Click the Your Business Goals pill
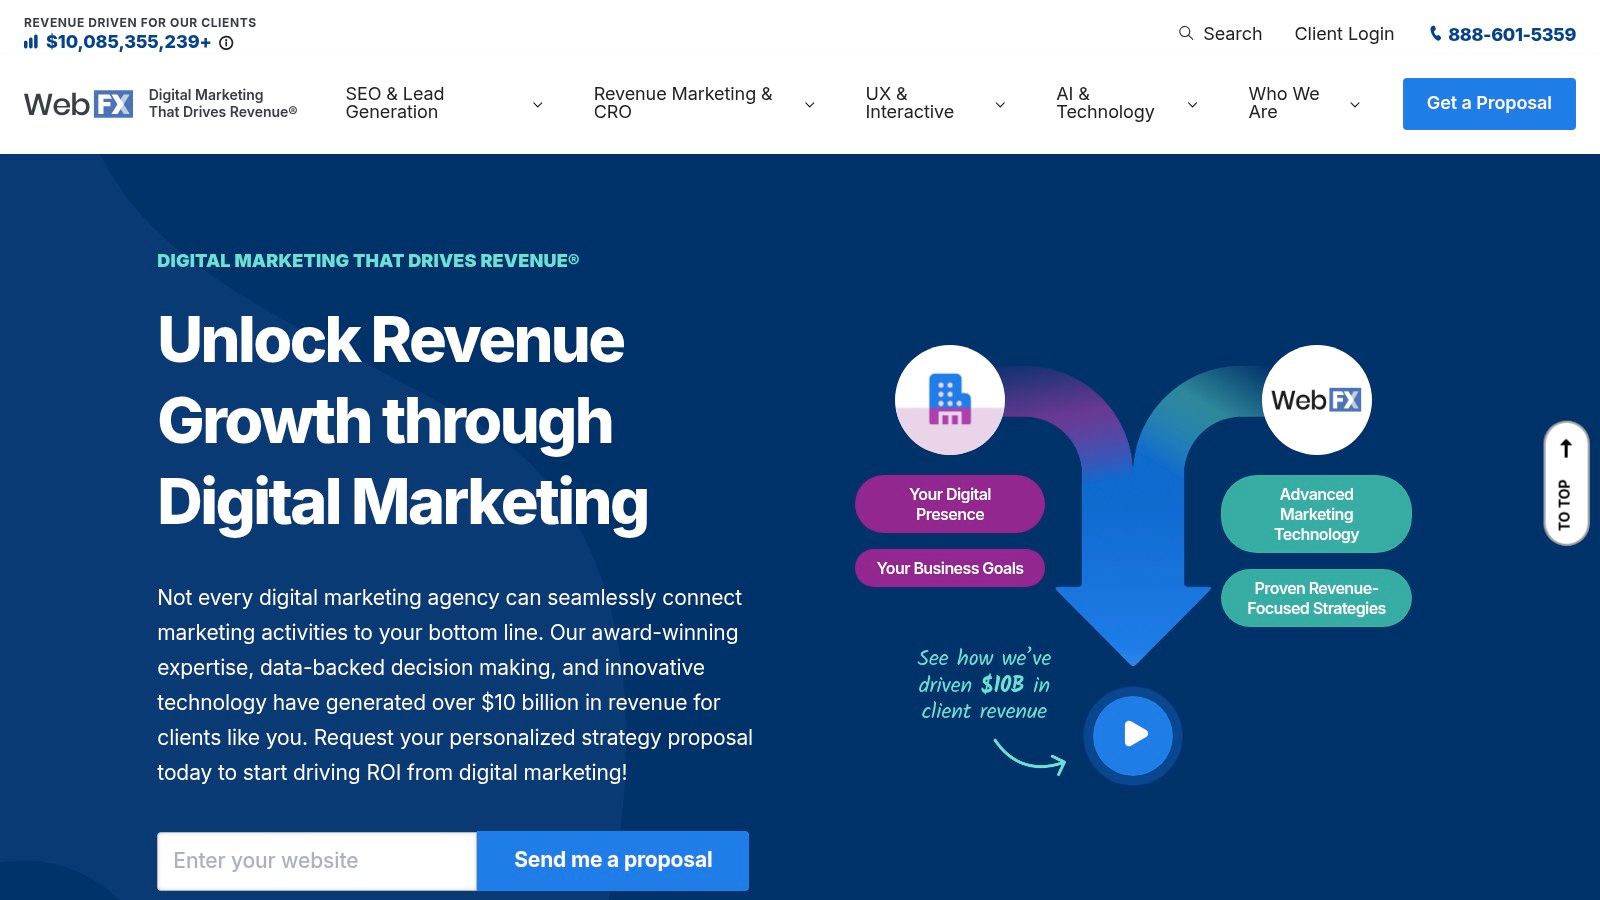 [950, 568]
